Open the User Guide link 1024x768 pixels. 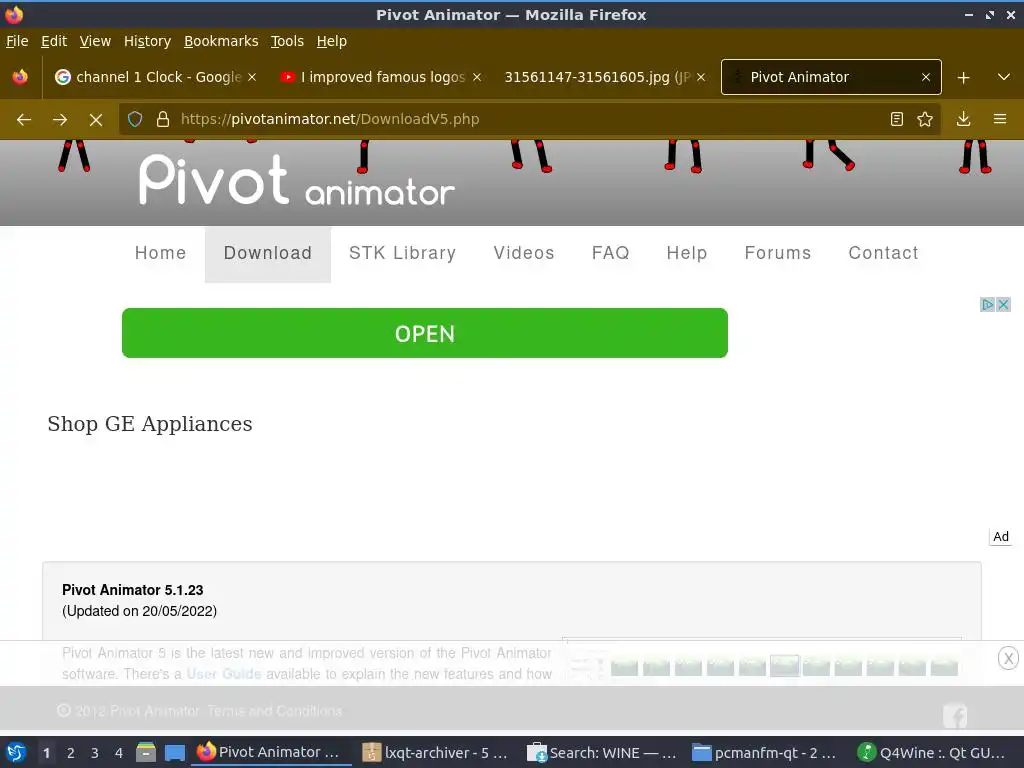click(223, 674)
